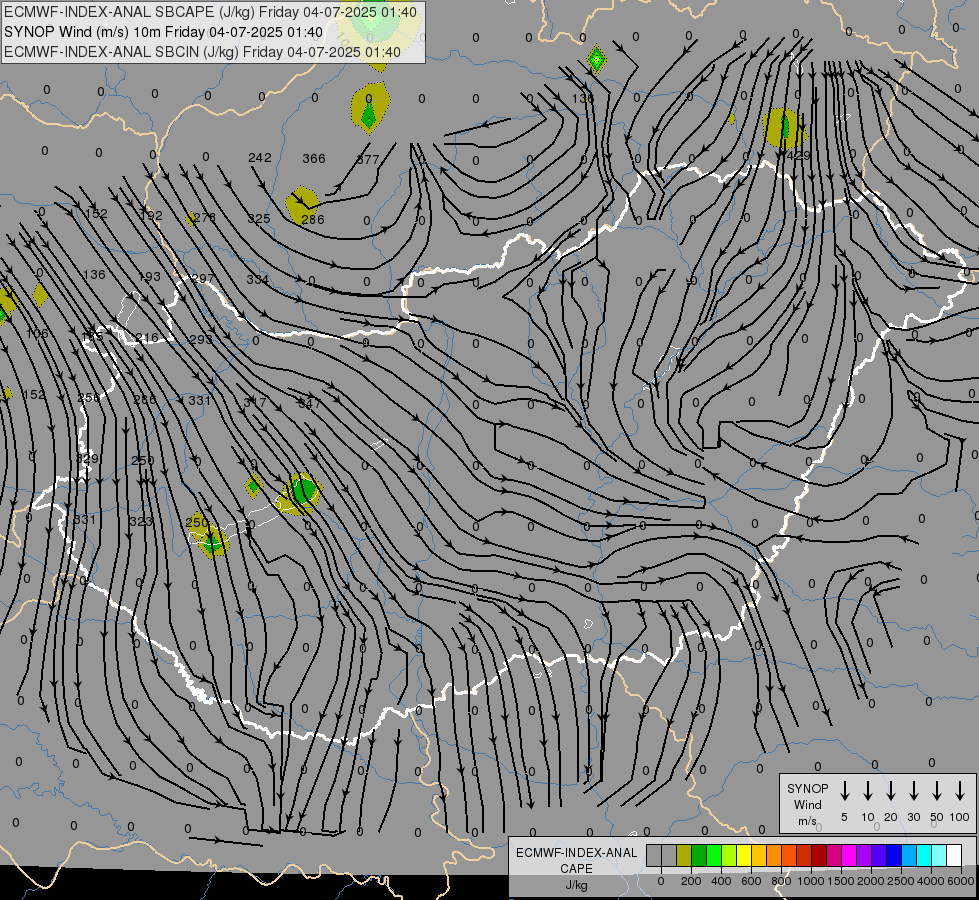Screen dimensions: 979x900
Task: Click the map value 317
Action: [255, 402]
